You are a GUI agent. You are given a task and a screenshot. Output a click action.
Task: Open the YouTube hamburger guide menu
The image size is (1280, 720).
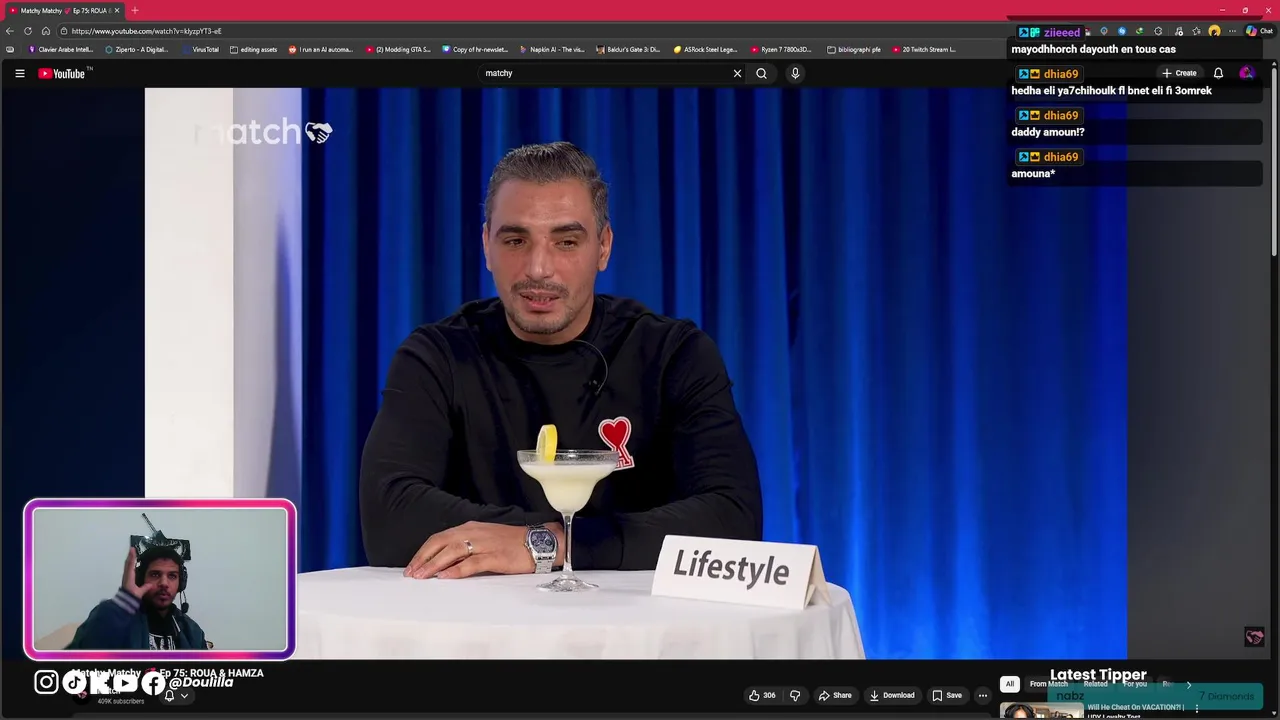(19, 73)
